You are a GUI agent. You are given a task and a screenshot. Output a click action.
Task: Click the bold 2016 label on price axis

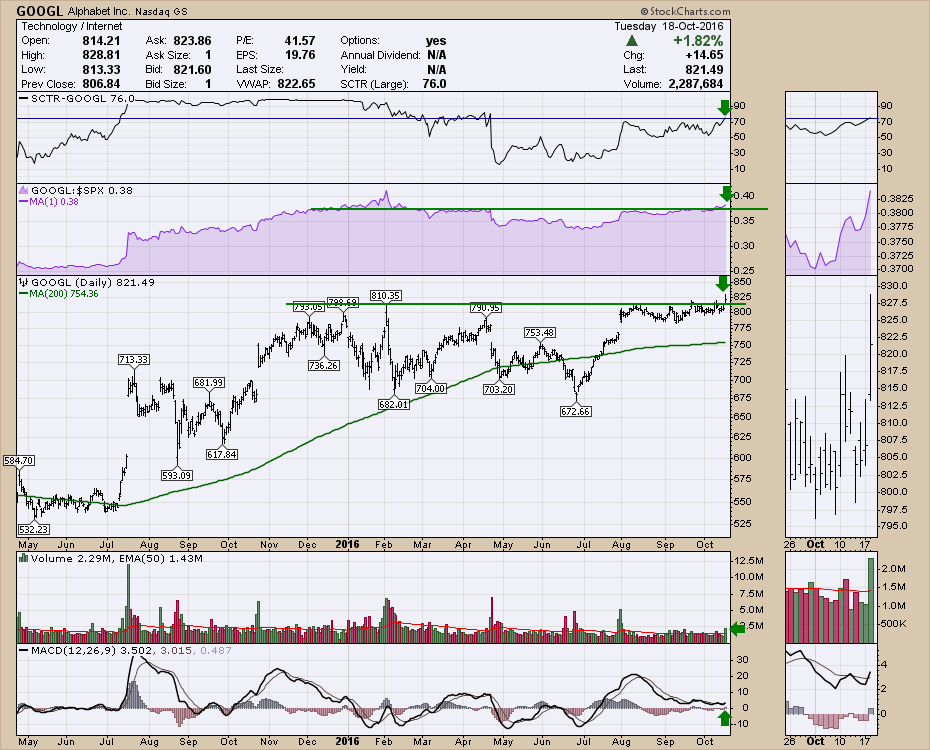pos(348,544)
